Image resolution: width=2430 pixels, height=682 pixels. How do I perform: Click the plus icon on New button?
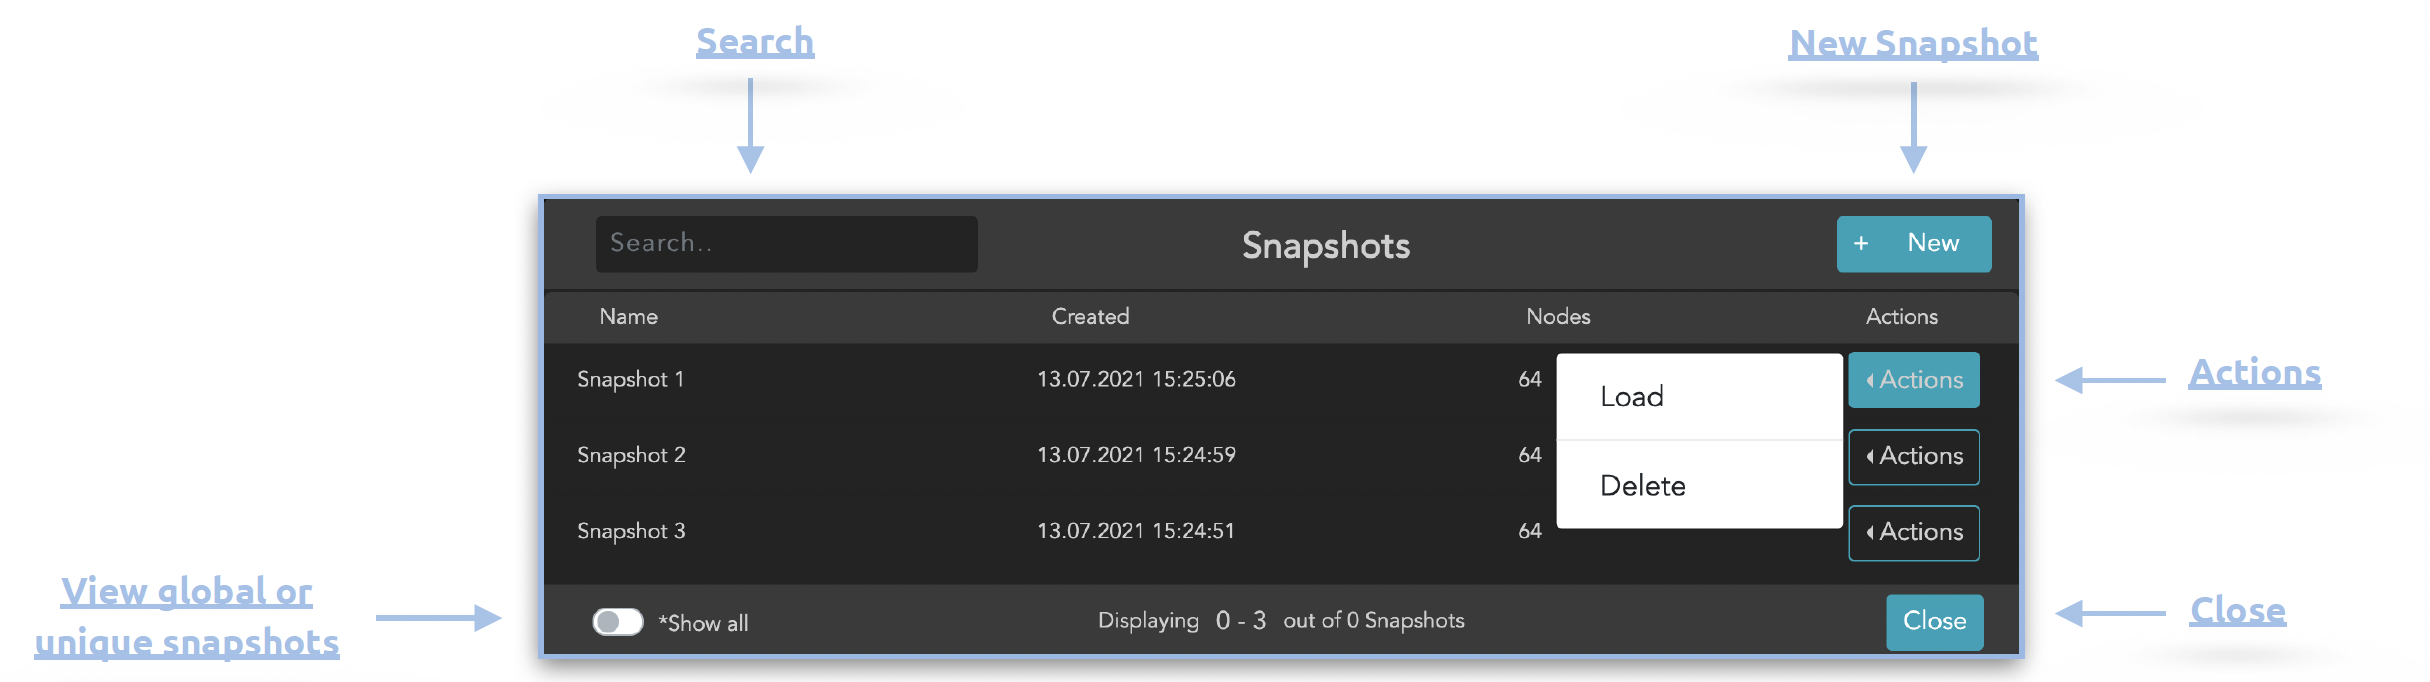[1860, 244]
